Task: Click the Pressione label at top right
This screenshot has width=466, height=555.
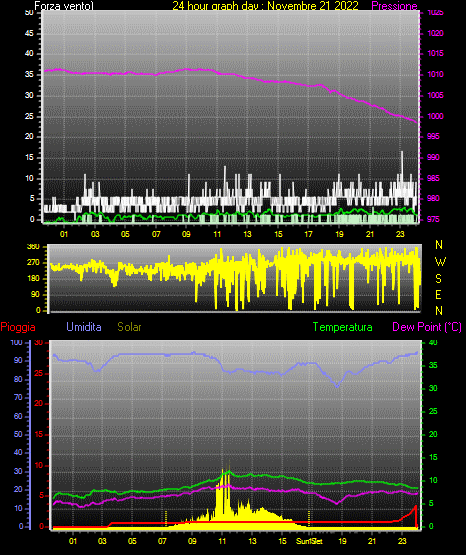Action: (x=394, y=5)
